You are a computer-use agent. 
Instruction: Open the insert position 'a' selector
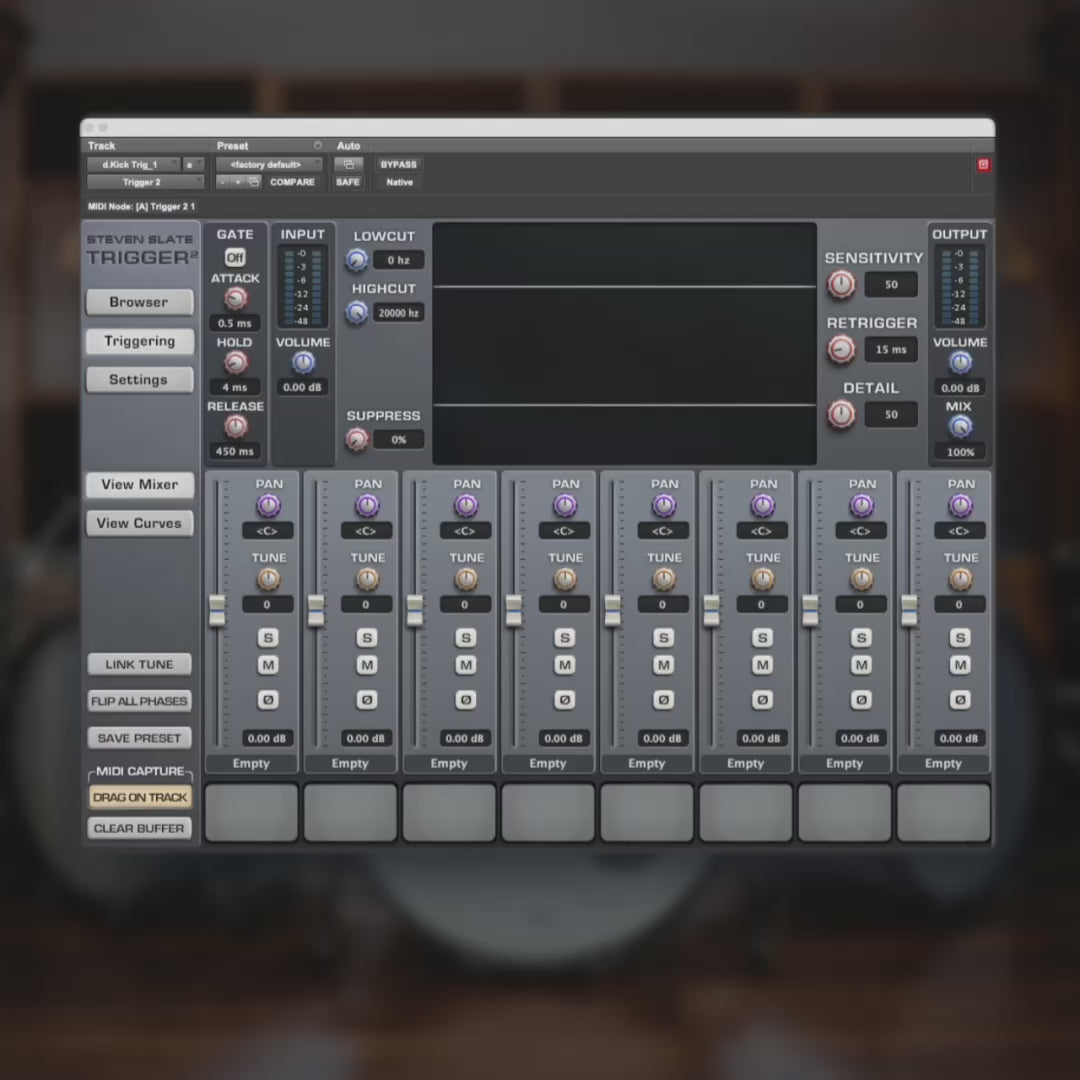[x=192, y=165]
